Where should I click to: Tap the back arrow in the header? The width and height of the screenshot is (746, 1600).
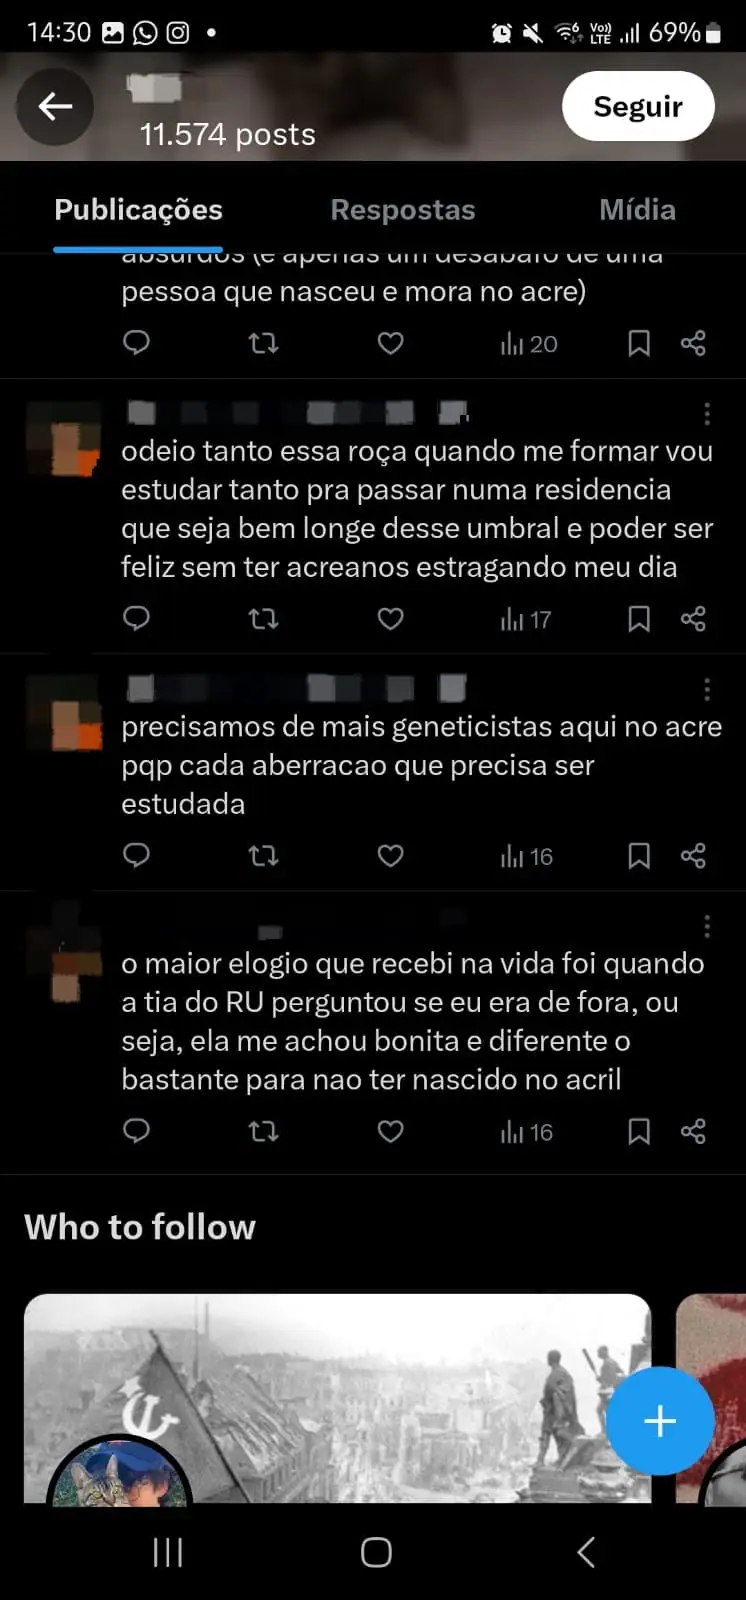[55, 107]
